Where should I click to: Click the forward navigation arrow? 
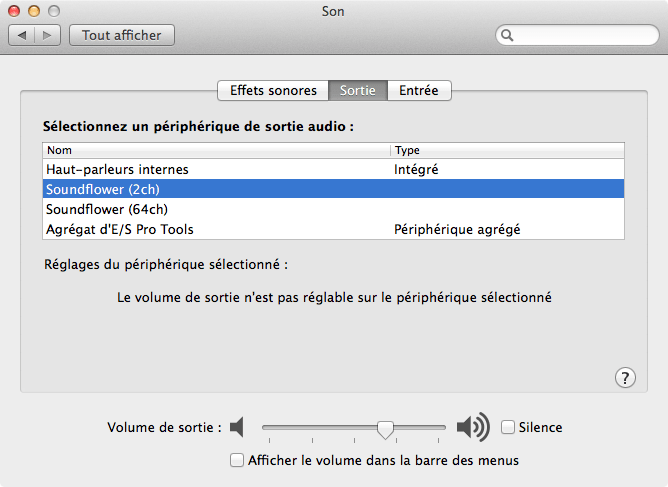(48, 35)
